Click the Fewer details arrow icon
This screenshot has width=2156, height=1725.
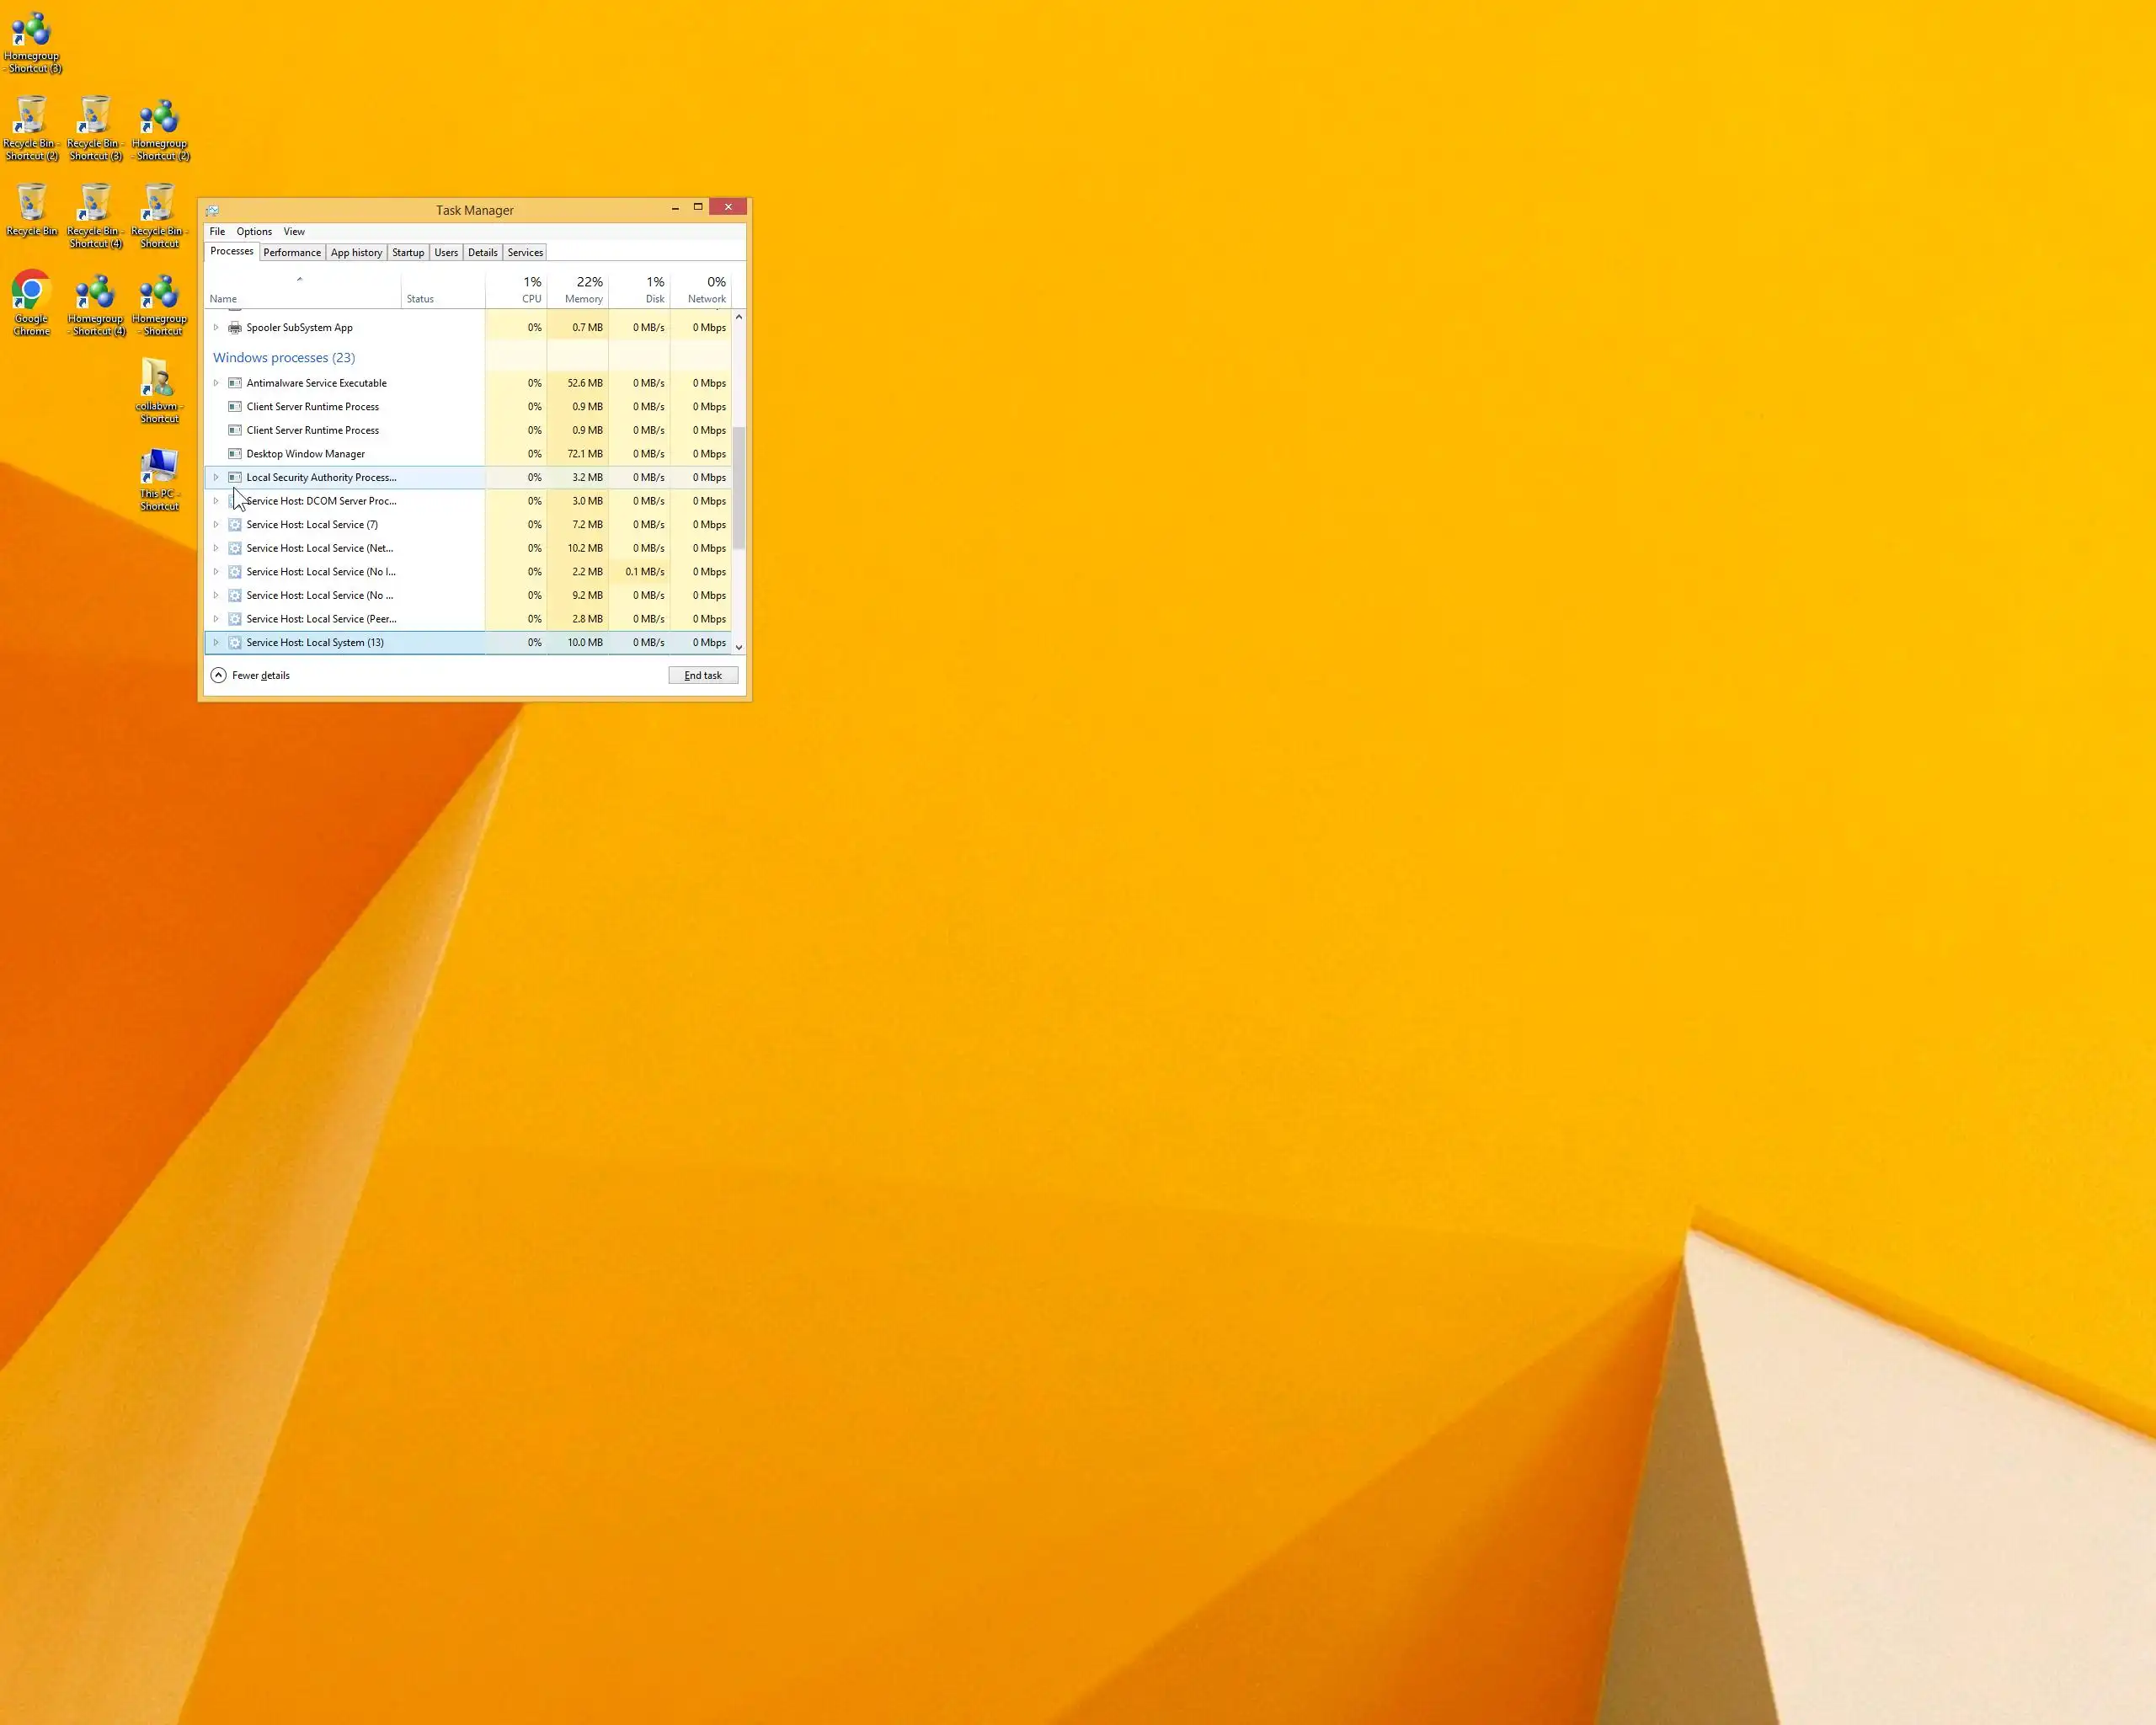coord(218,675)
